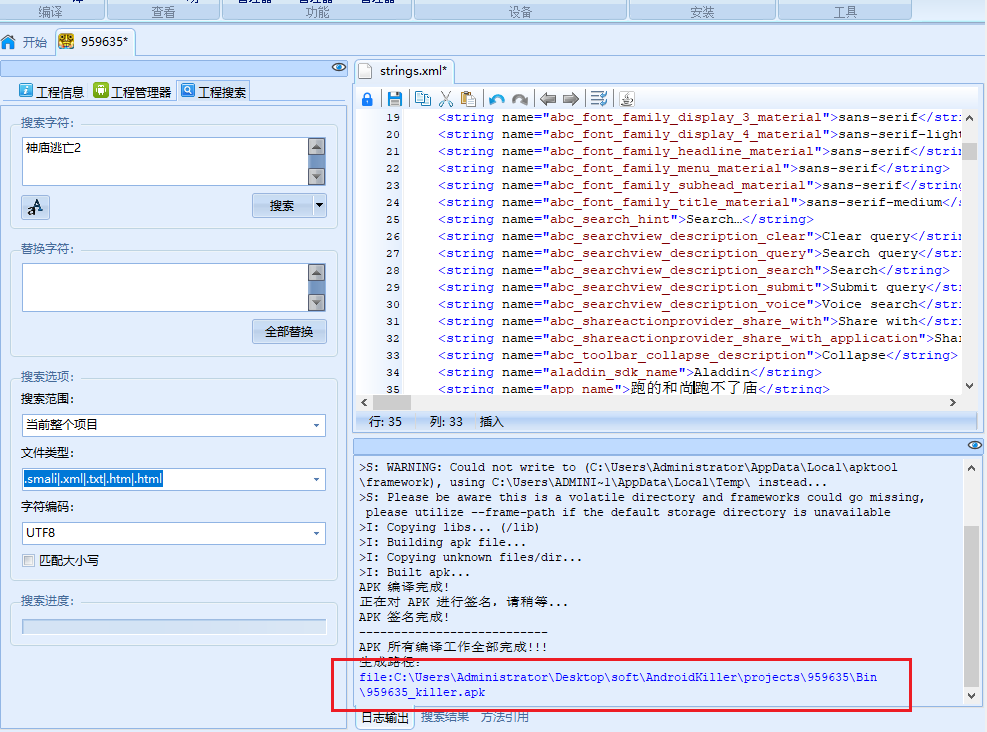987x732 pixels.
Task: Save strings.xml with the floppy disk icon
Action: 395,99
